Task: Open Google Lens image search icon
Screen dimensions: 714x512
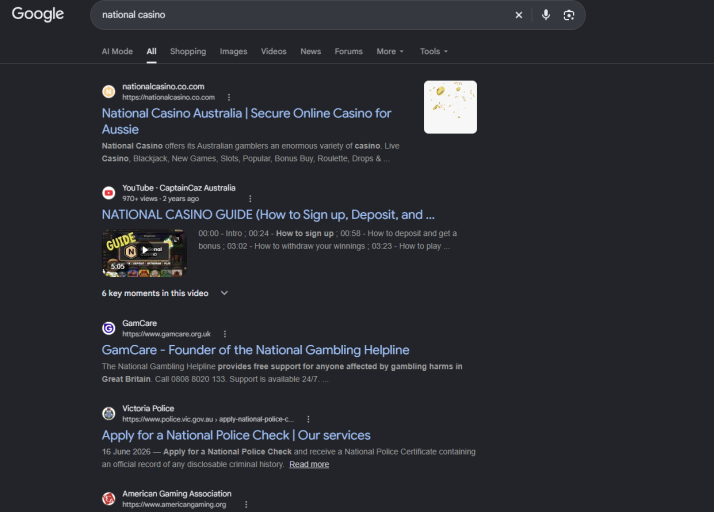Action: (569, 15)
